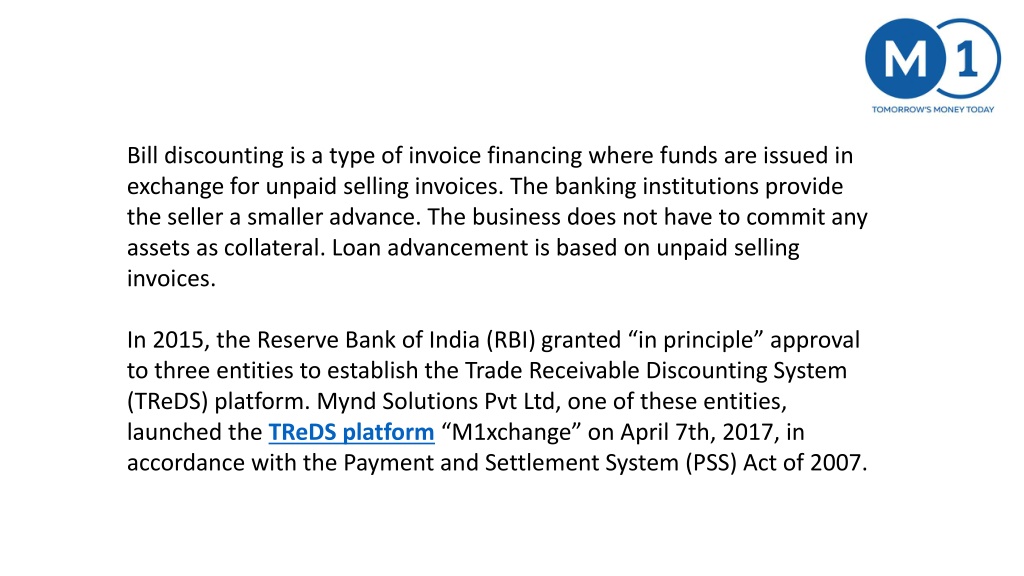This screenshot has height=576, width=1024.
Task: Click 'Trade Receivable Discounting System' text
Action: point(656,371)
